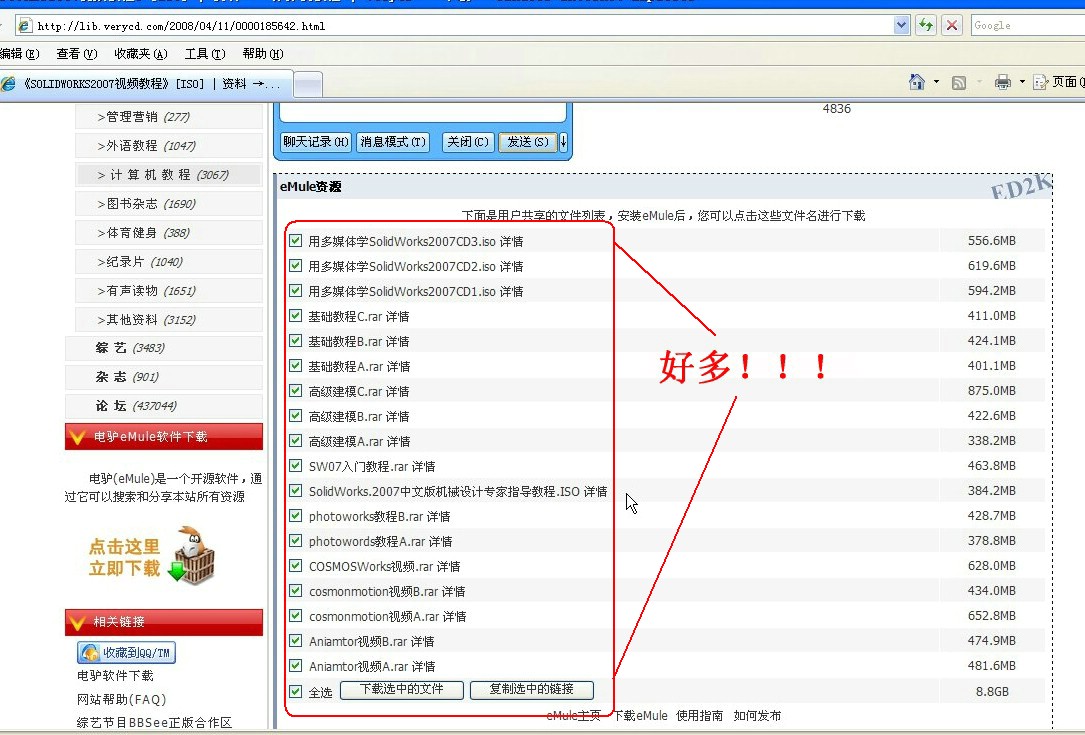Click the chat message text area

[x=423, y=112]
